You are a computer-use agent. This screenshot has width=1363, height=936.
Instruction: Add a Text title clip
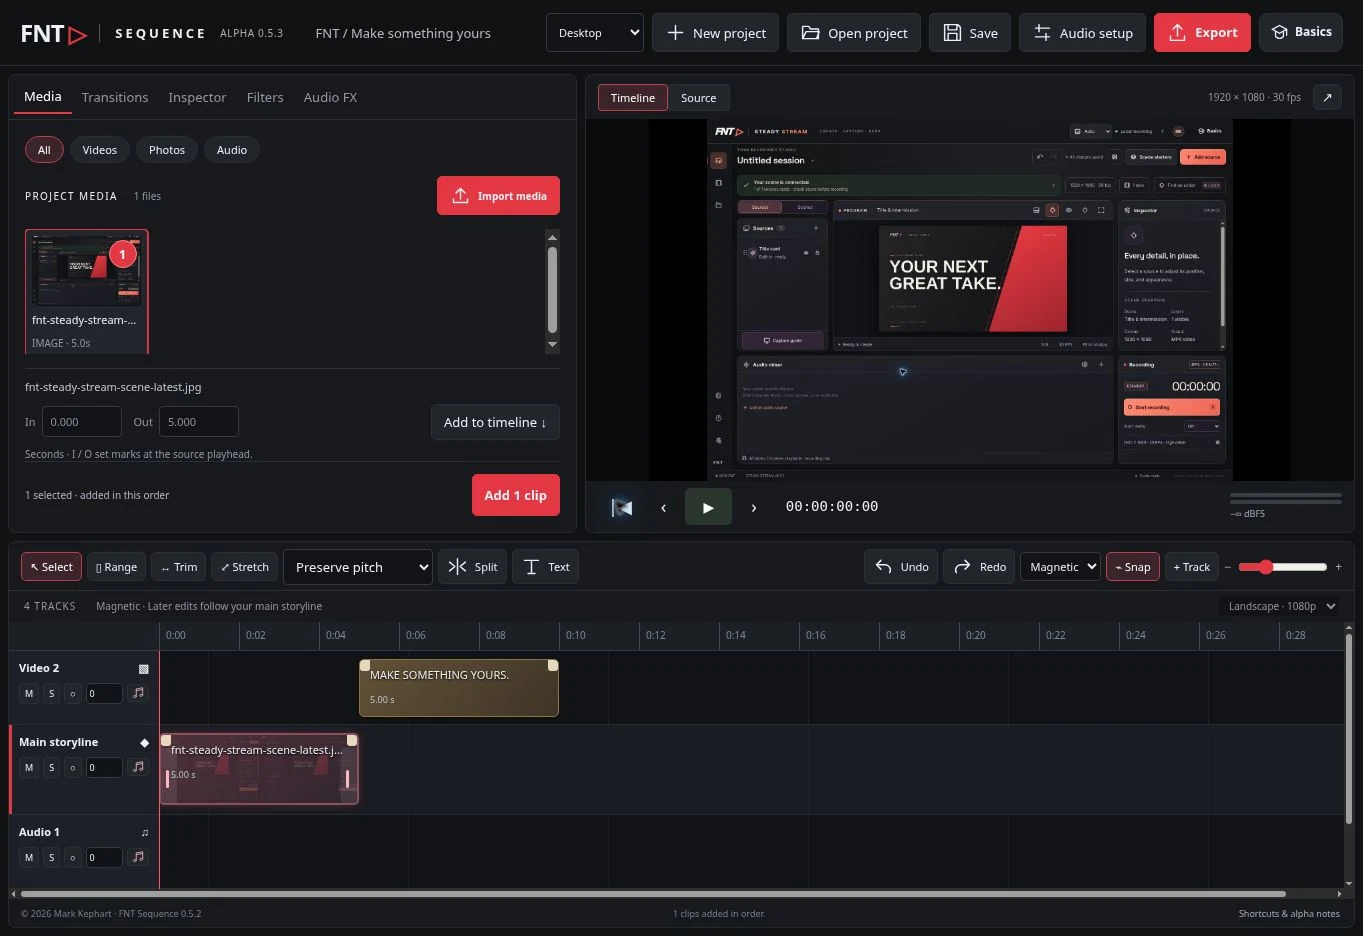[x=546, y=567]
